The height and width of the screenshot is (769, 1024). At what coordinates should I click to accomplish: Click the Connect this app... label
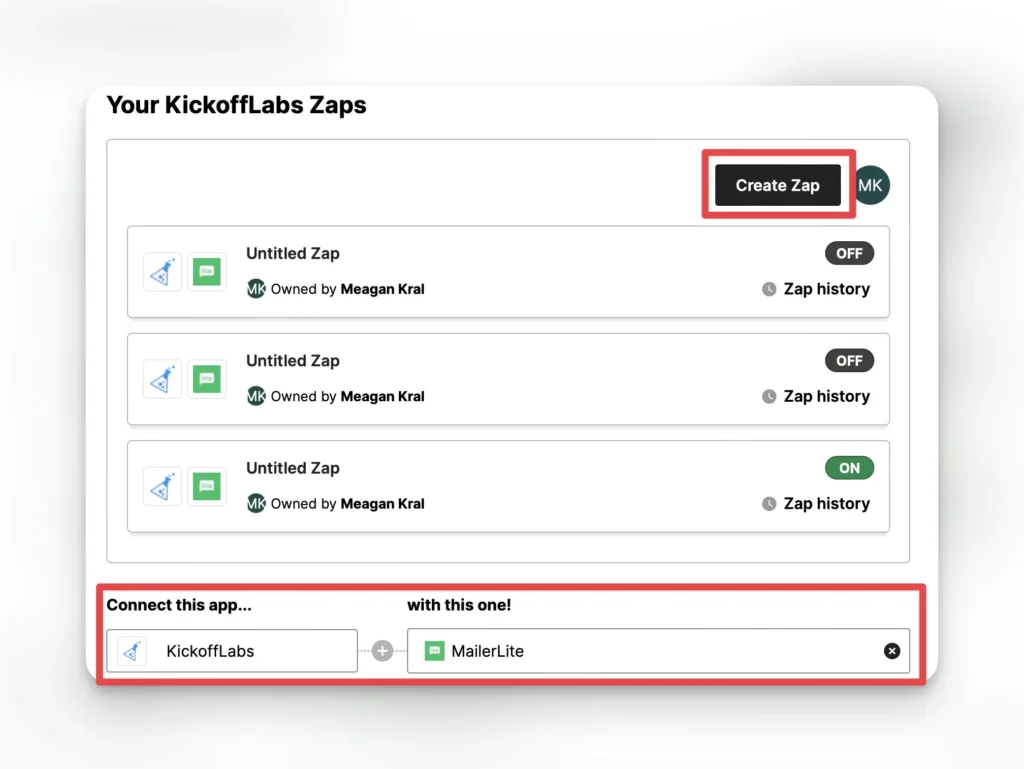[179, 605]
